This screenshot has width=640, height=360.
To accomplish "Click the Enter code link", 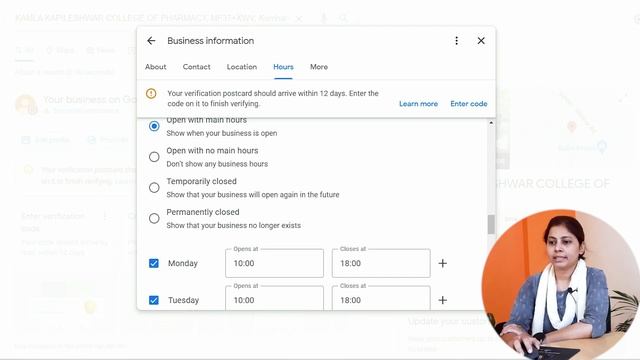I will [x=469, y=104].
